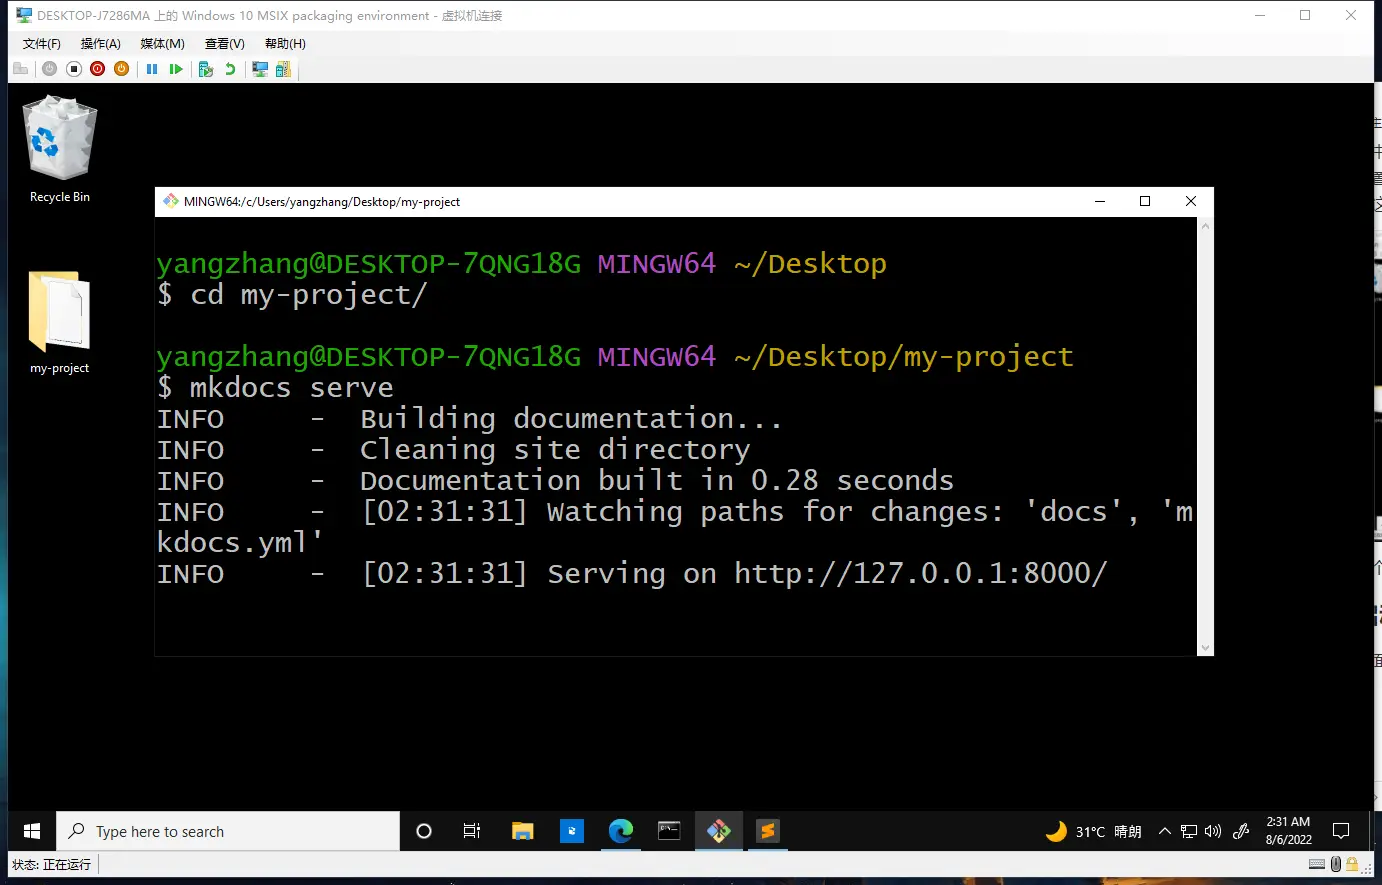
Task: Click the Hyper-V Turn Off (stop) icon
Action: point(74,69)
